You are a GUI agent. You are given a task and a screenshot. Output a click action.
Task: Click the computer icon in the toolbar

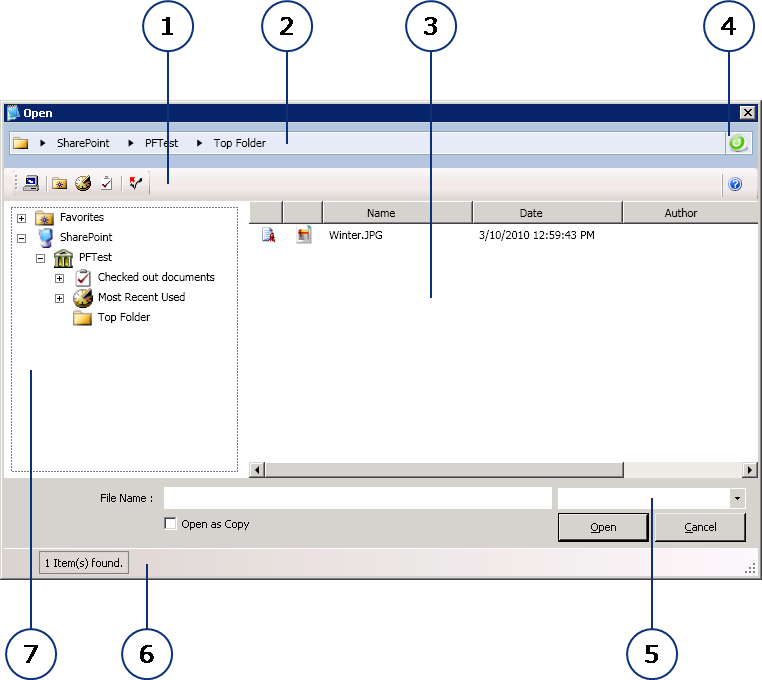(31, 183)
